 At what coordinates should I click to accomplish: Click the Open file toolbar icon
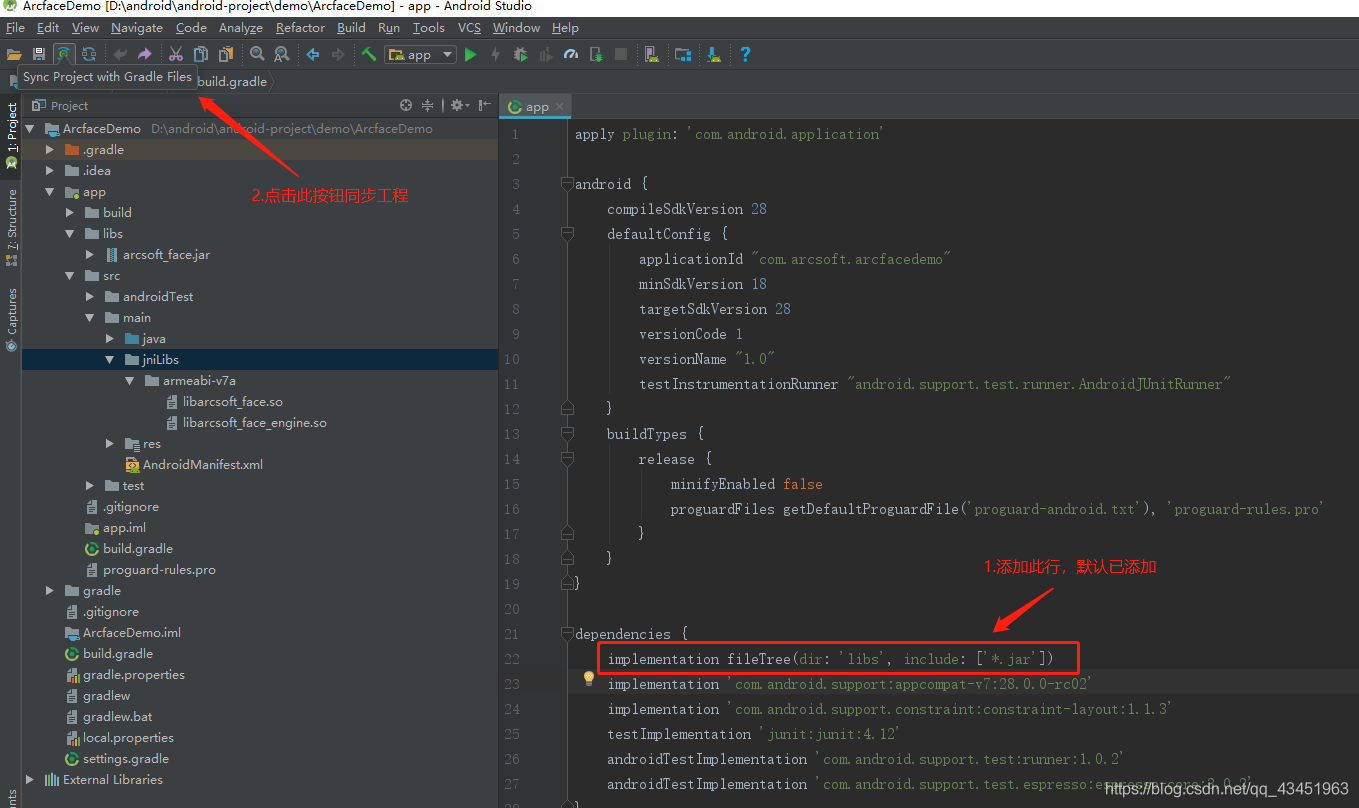(x=14, y=54)
